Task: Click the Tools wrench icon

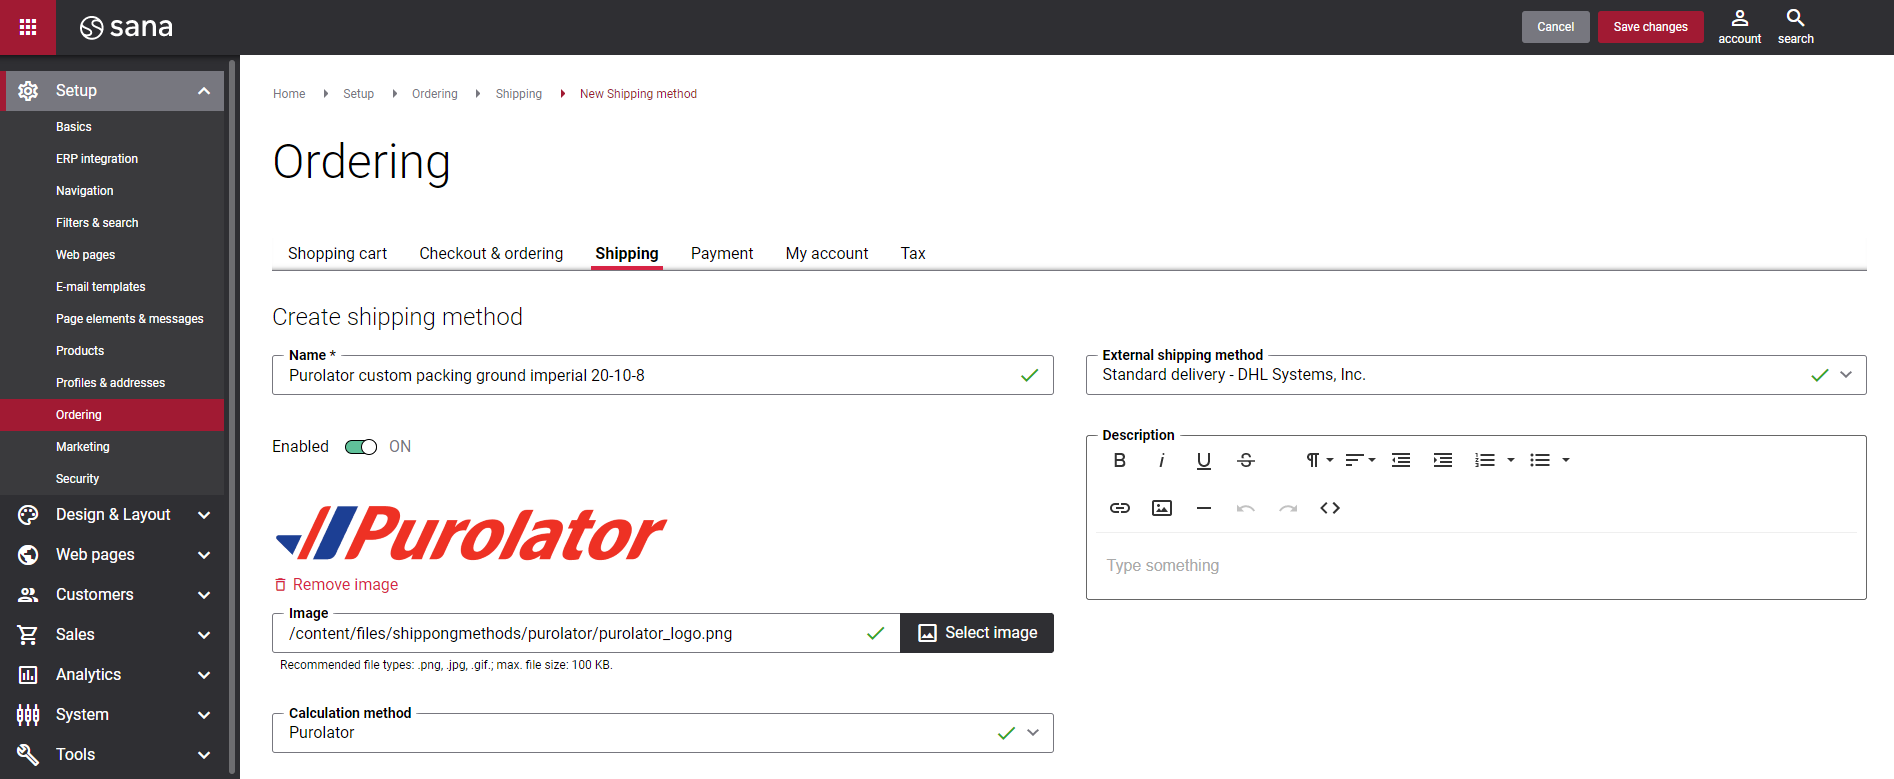Action: (28, 755)
